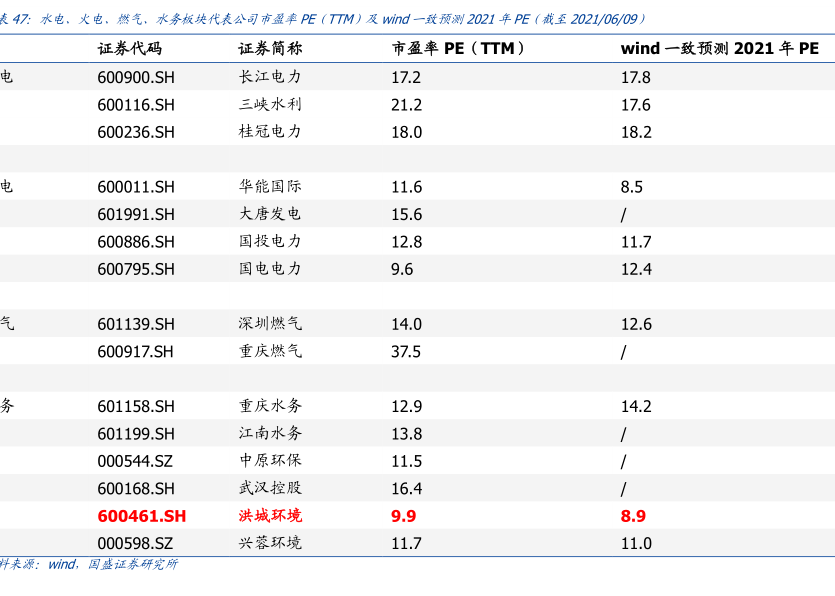Select stock code 600011.SH
Viewport: 835px width, 596px height.
(136, 187)
